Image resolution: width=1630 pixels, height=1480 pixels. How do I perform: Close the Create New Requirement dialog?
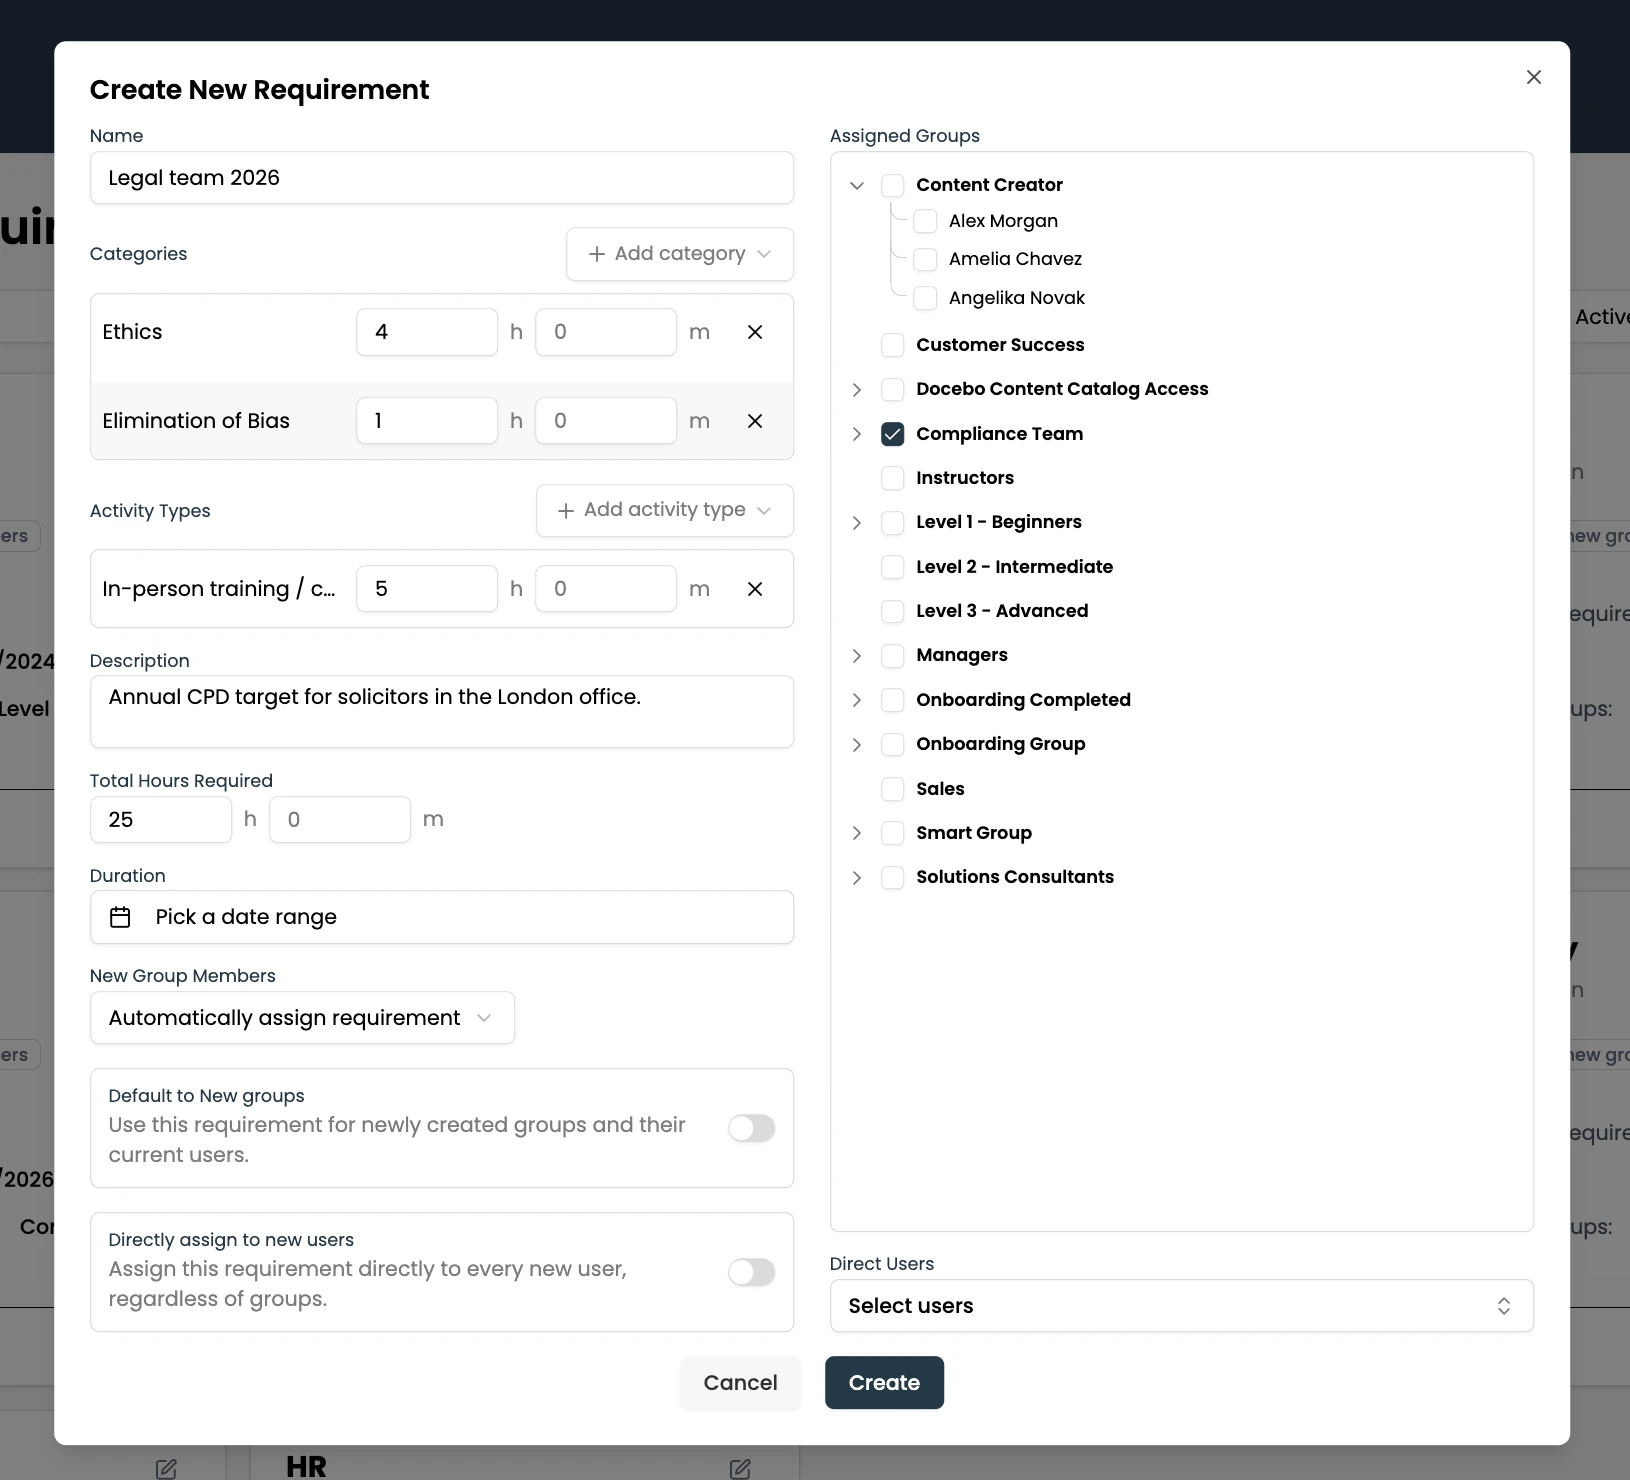[1533, 77]
